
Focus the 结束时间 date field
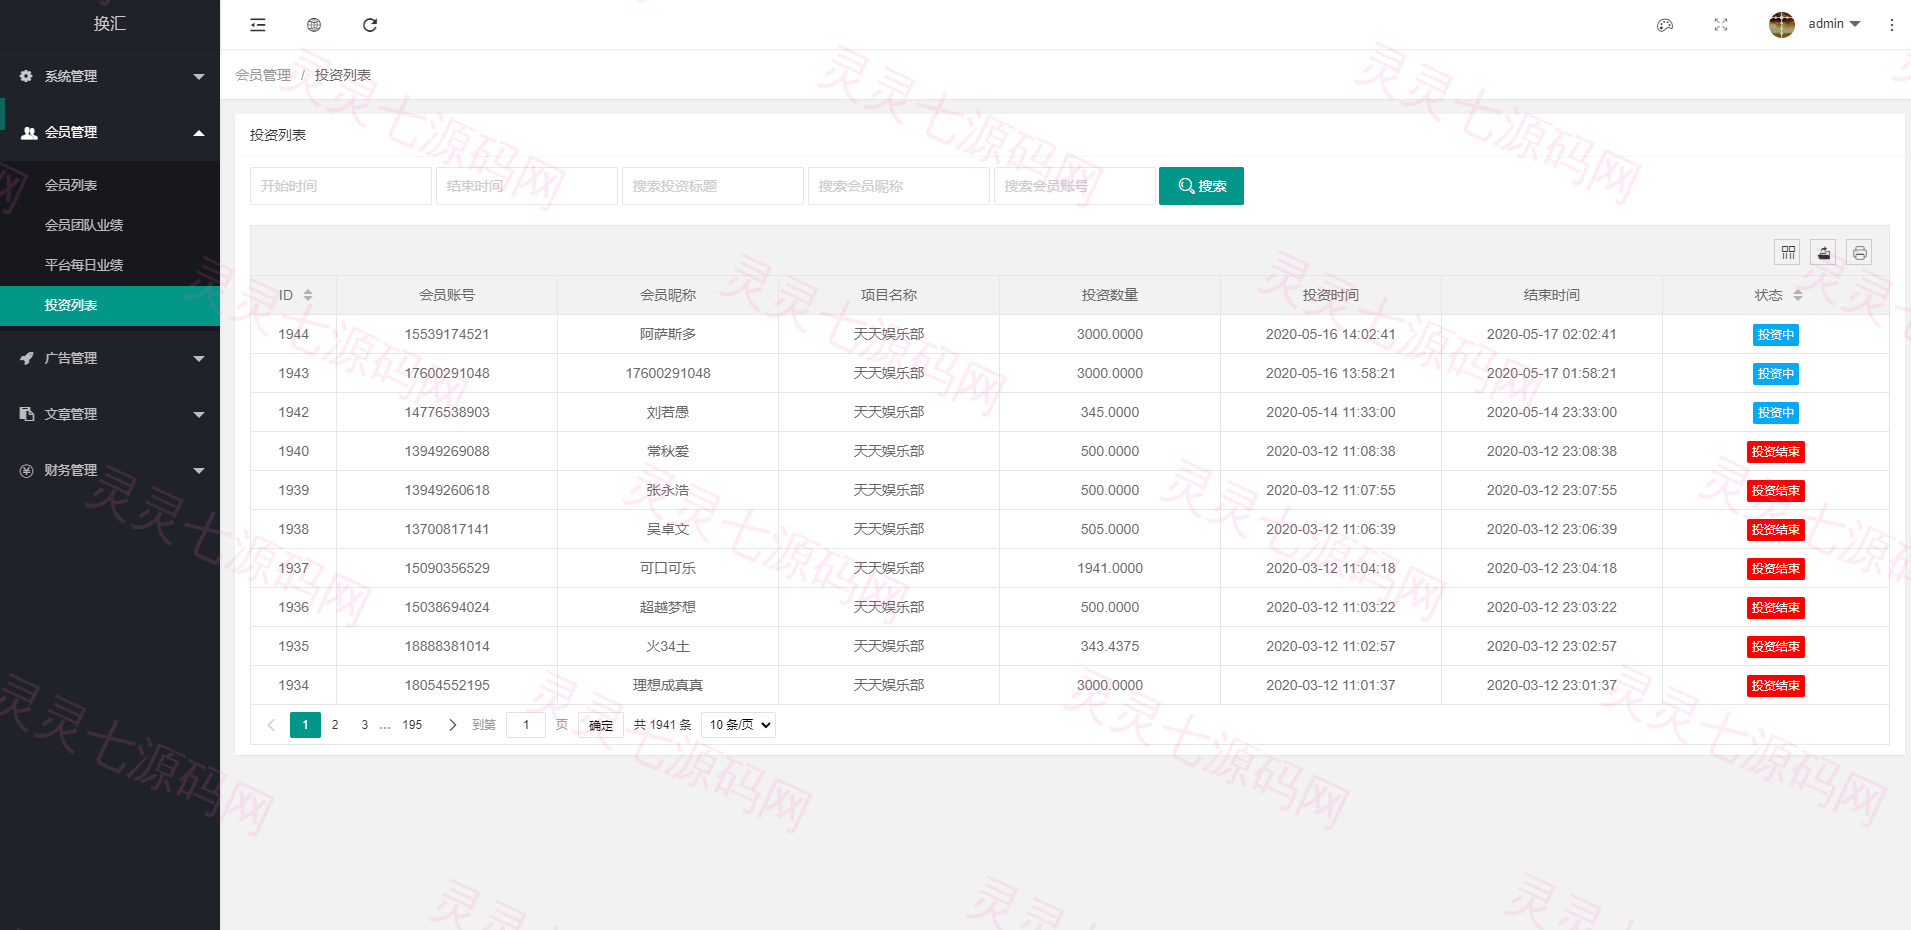527,186
